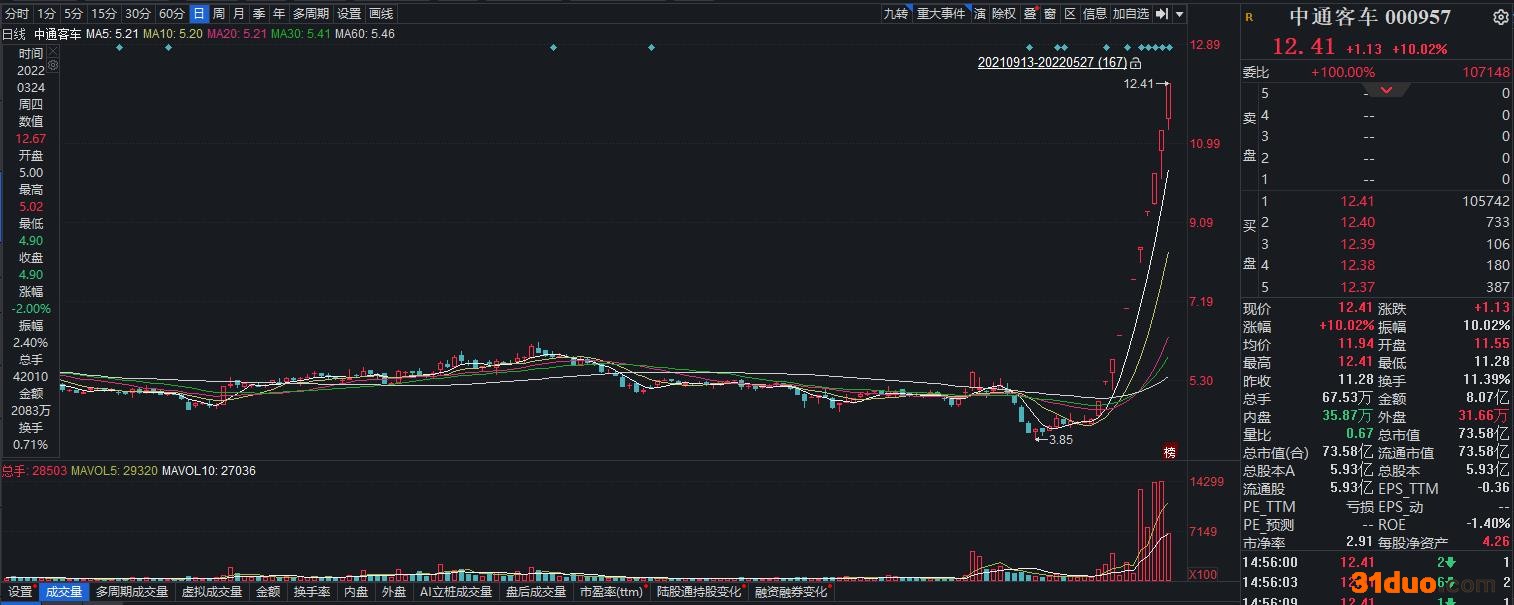
Task: Toggle the 九转 indicator
Action: coord(895,14)
